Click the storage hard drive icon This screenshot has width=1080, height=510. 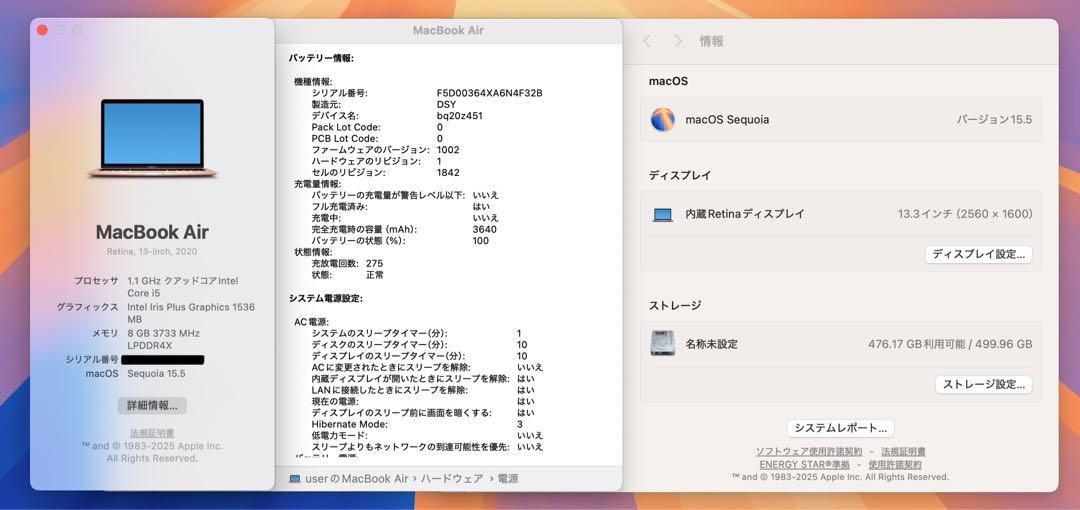(x=663, y=343)
